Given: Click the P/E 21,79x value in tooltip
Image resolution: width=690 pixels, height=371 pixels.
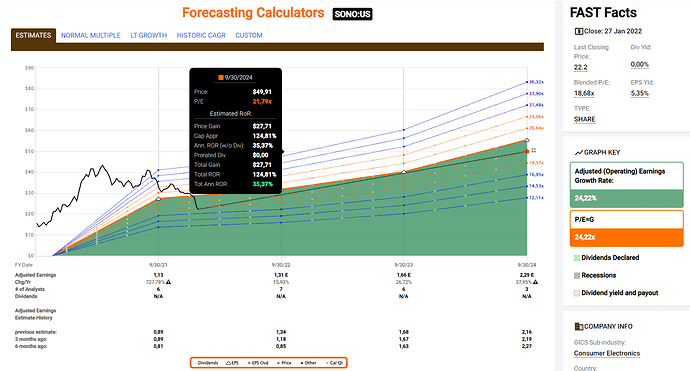Looking at the screenshot, I should (x=262, y=102).
